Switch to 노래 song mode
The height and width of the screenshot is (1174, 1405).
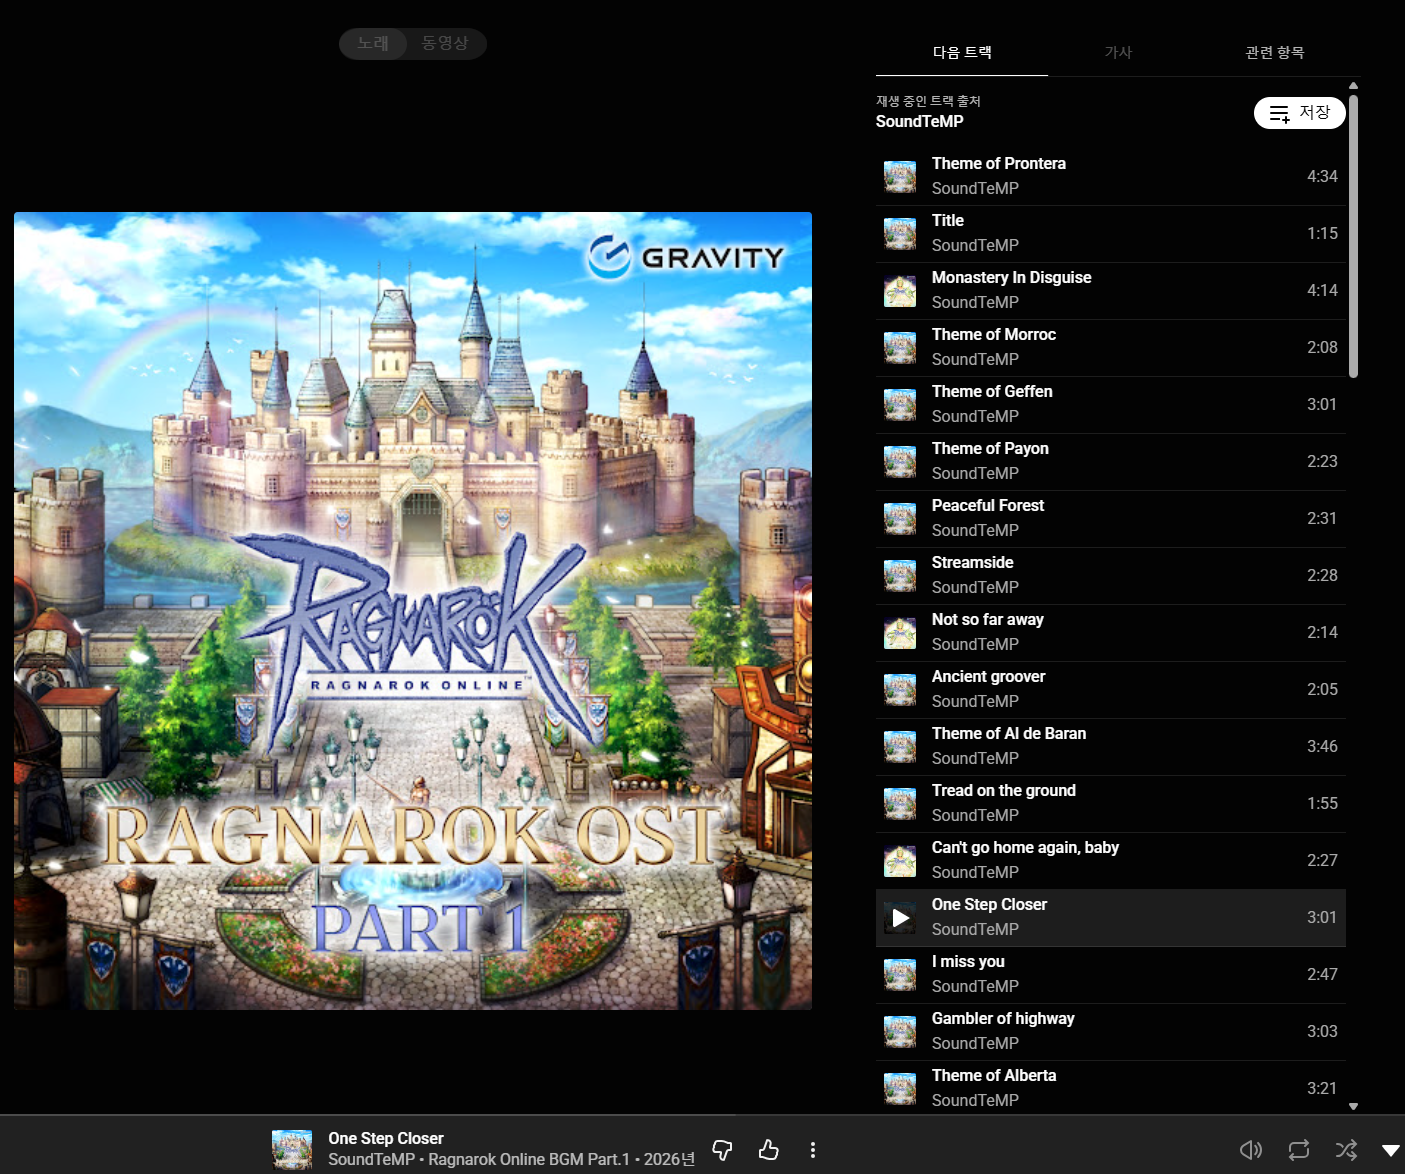point(373,43)
